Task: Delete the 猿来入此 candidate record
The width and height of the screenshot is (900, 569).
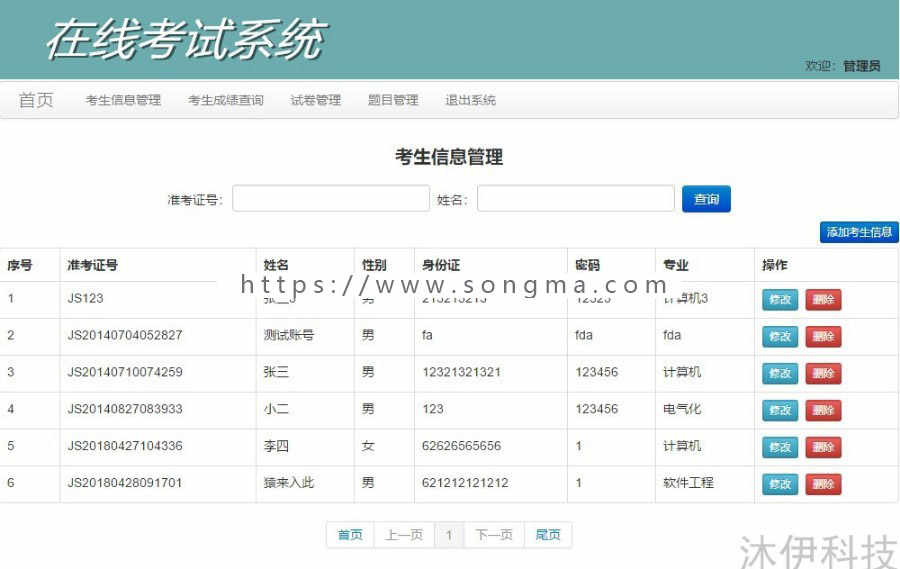Action: click(823, 484)
